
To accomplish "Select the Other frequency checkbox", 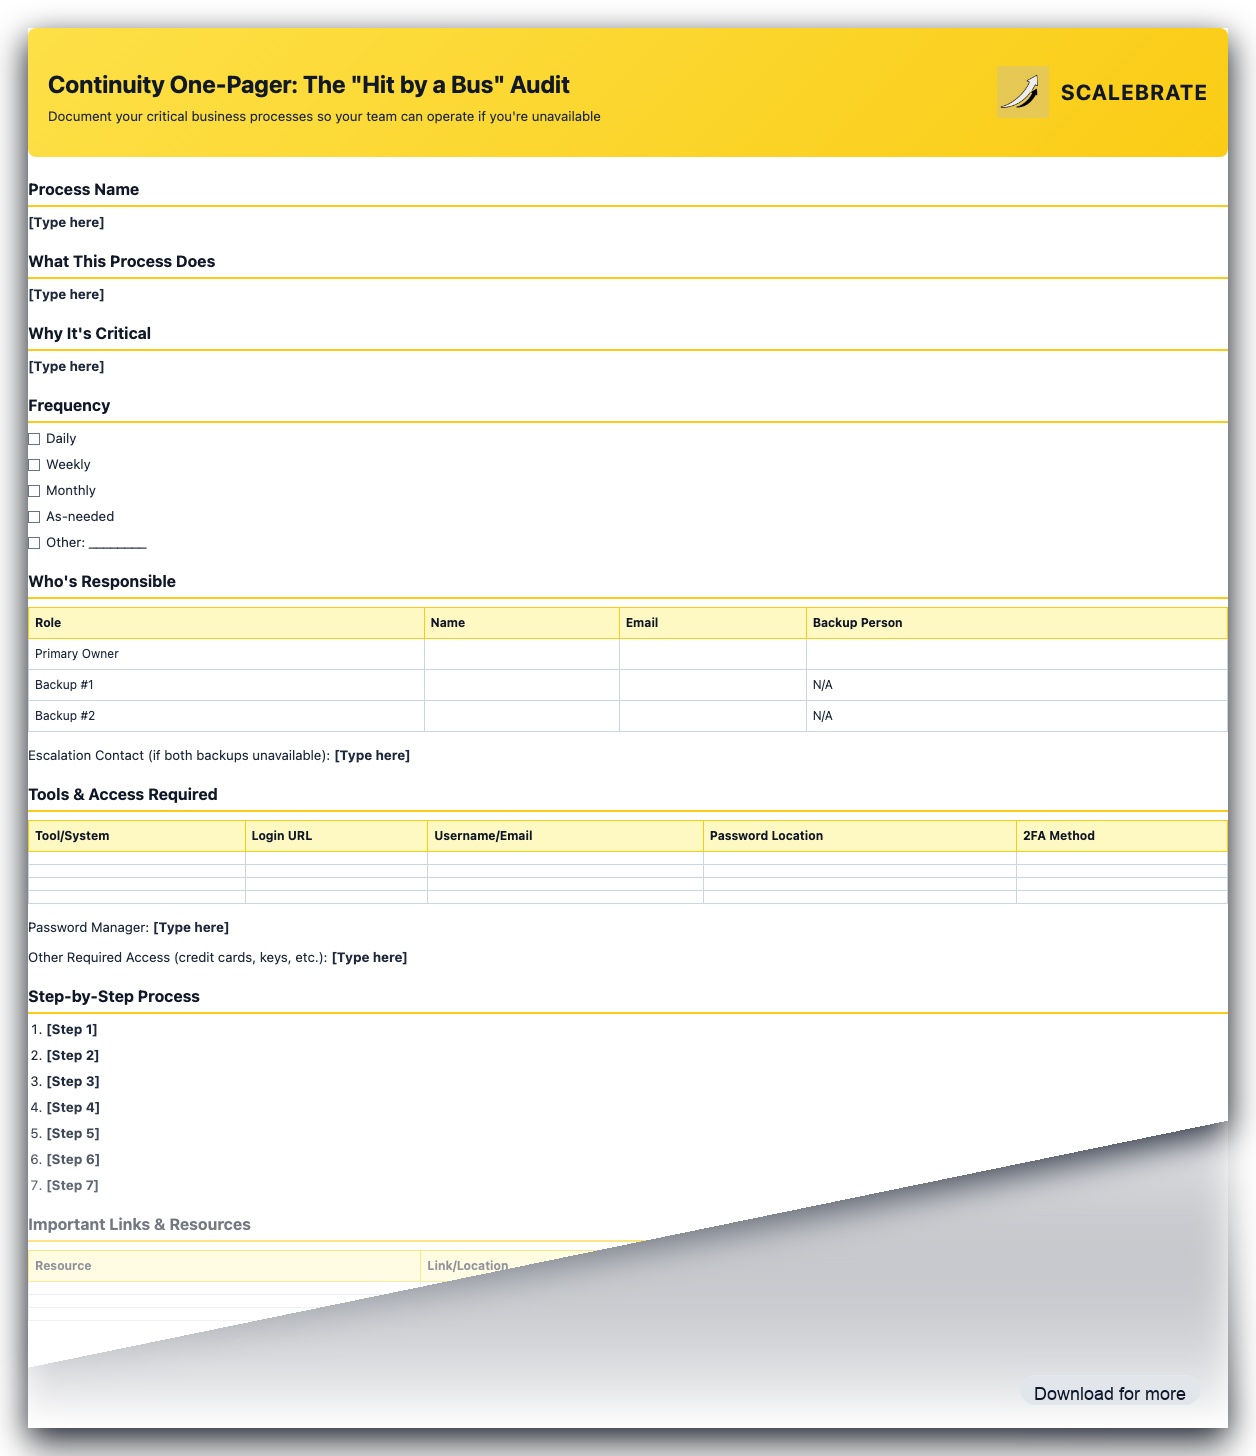I will click(34, 543).
